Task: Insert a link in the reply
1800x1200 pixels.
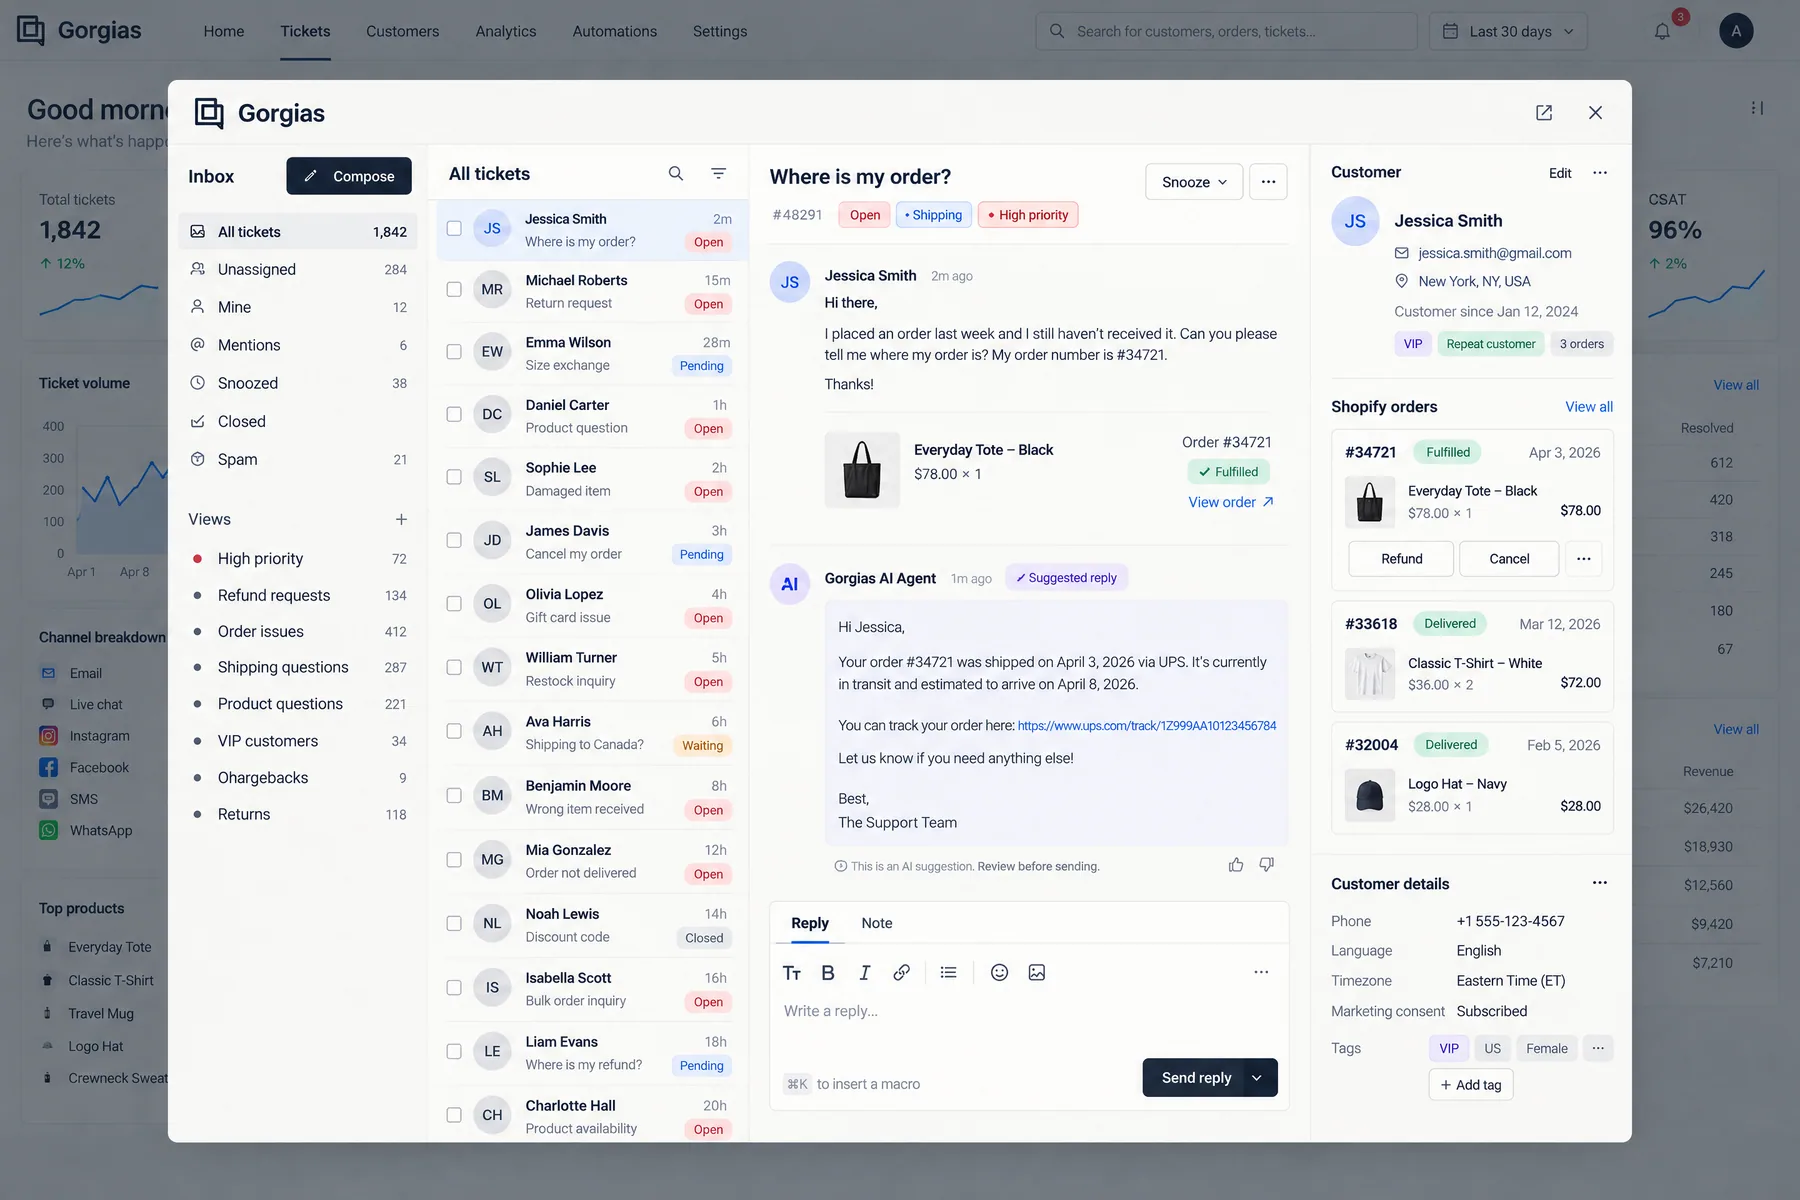Action: coord(902,973)
